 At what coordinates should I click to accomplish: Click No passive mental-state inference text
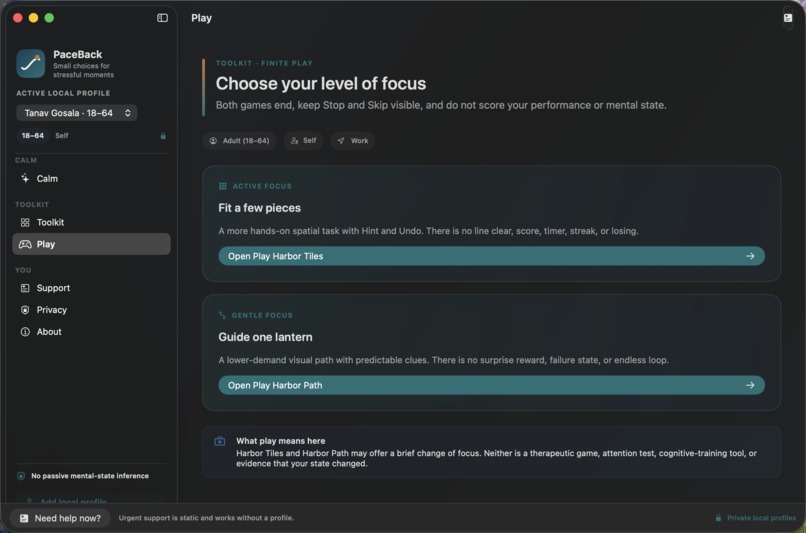[x=90, y=476]
